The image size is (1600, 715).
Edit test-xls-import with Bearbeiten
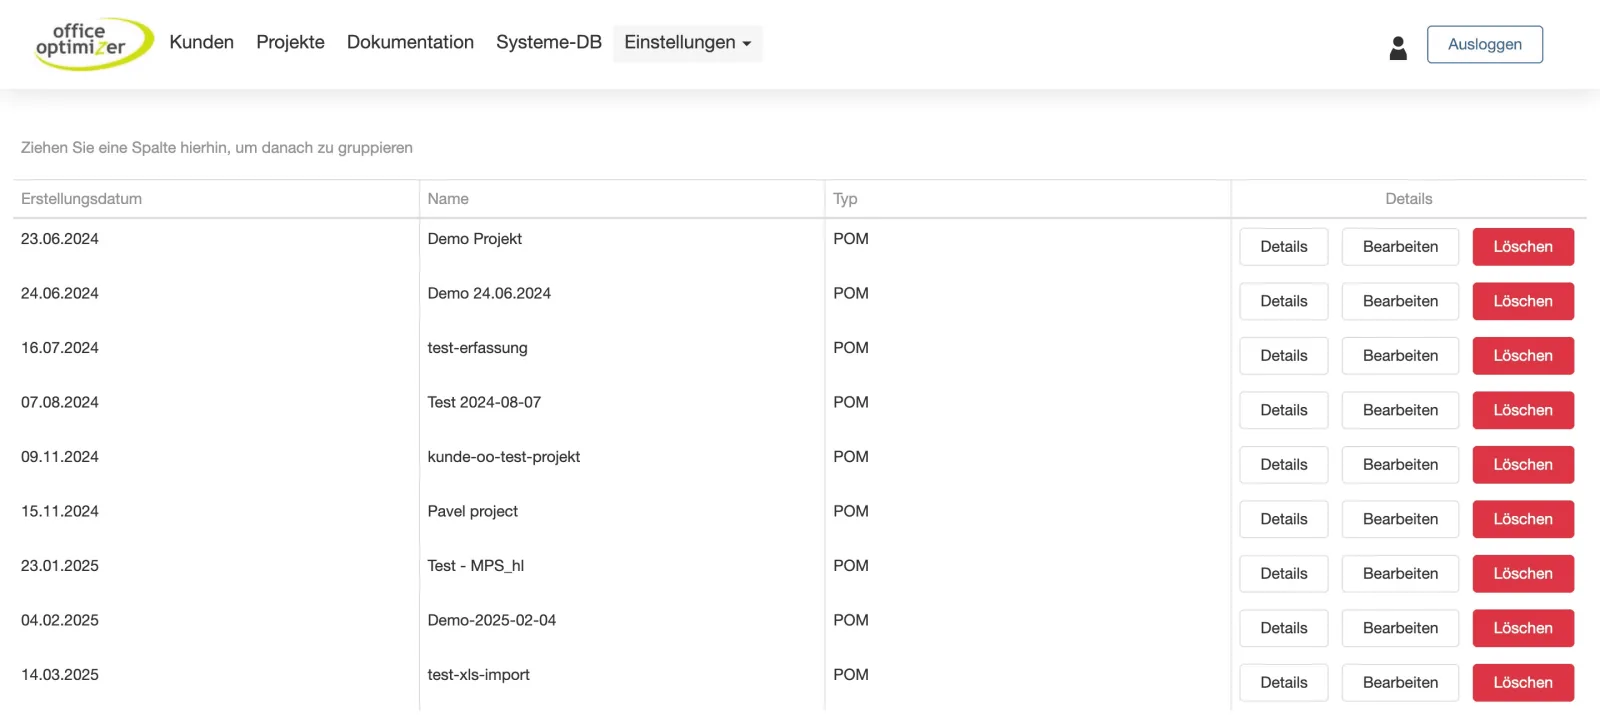(1400, 683)
